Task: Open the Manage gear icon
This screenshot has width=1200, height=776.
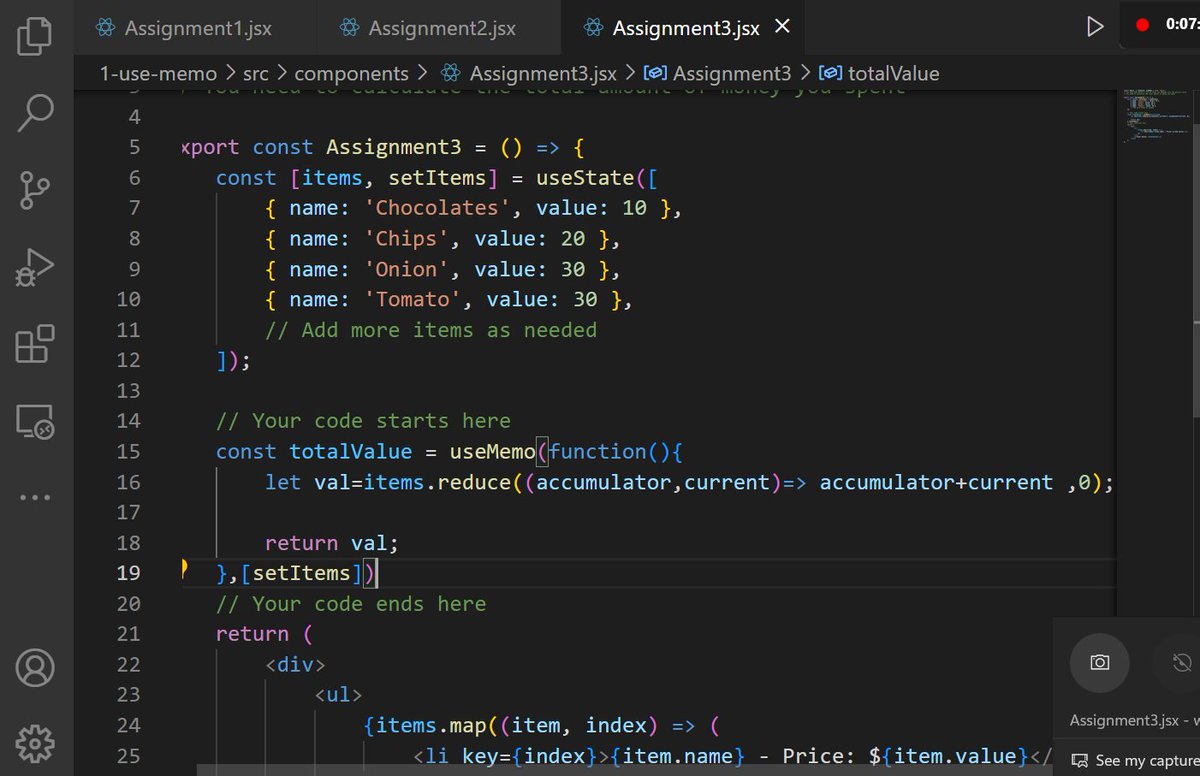Action: point(35,743)
